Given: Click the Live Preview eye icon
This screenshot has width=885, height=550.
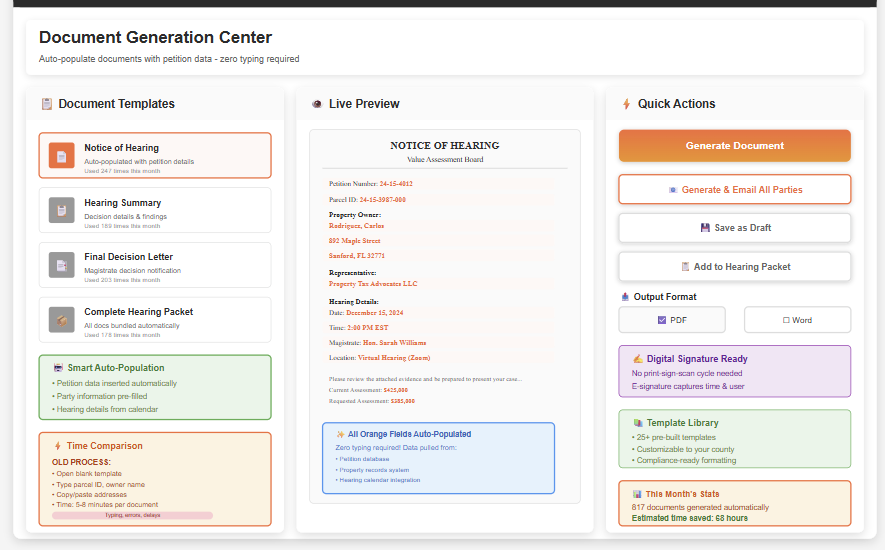Looking at the screenshot, I should (317, 104).
